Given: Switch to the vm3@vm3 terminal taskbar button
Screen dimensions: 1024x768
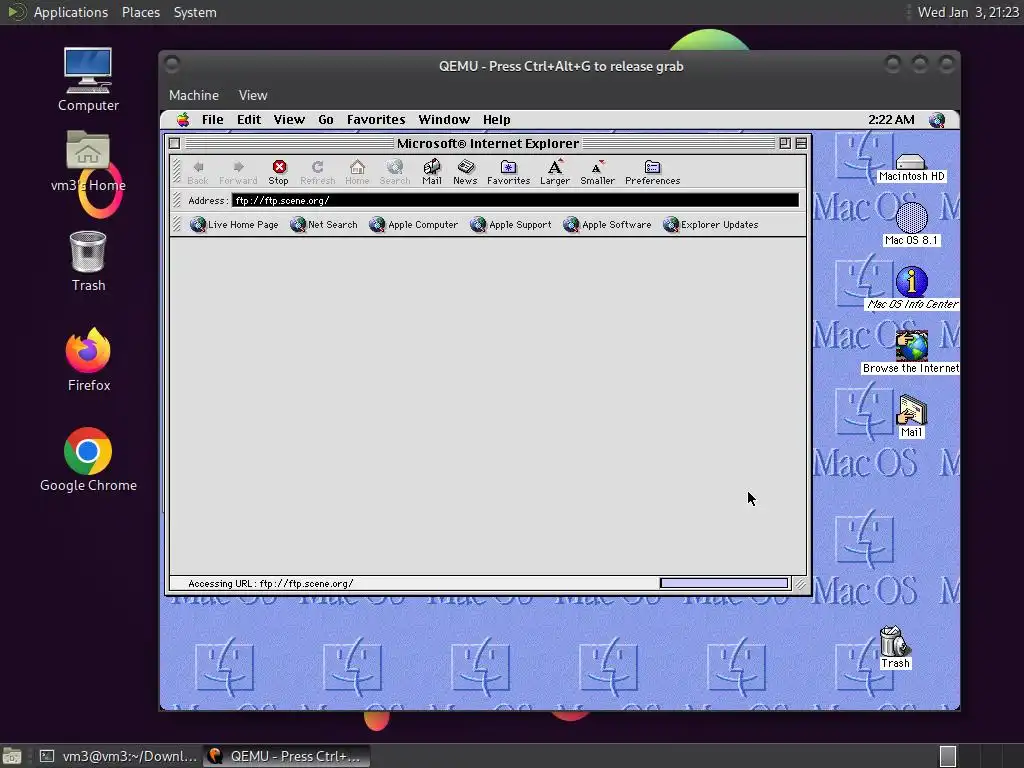Looking at the screenshot, I should coord(118,756).
